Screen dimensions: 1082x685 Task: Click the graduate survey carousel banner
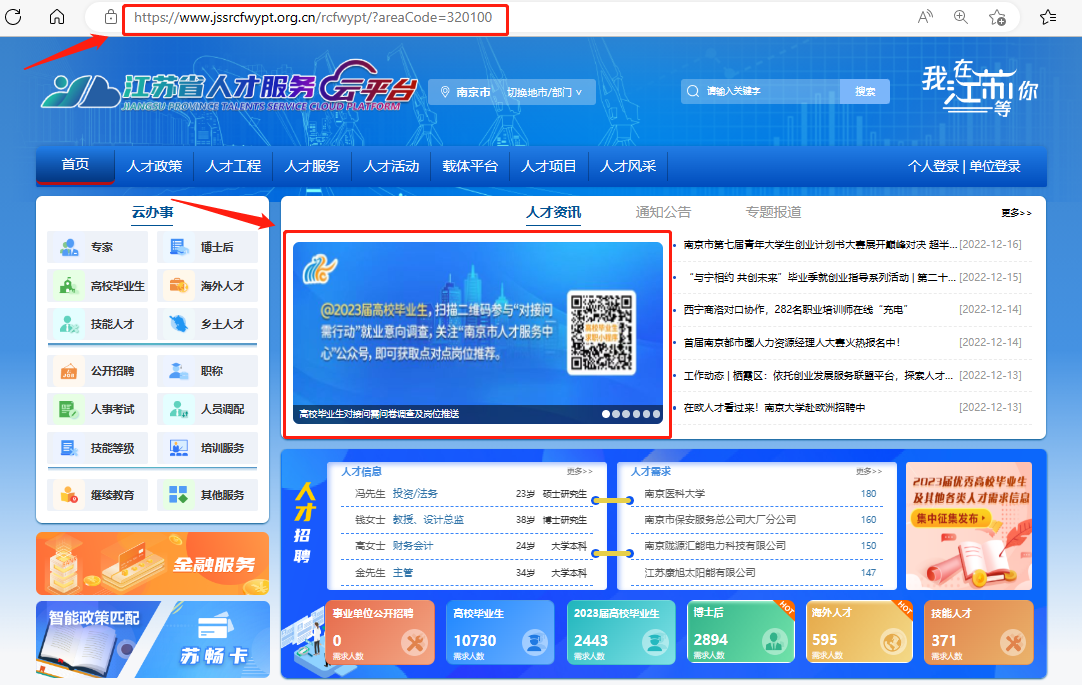(x=478, y=332)
